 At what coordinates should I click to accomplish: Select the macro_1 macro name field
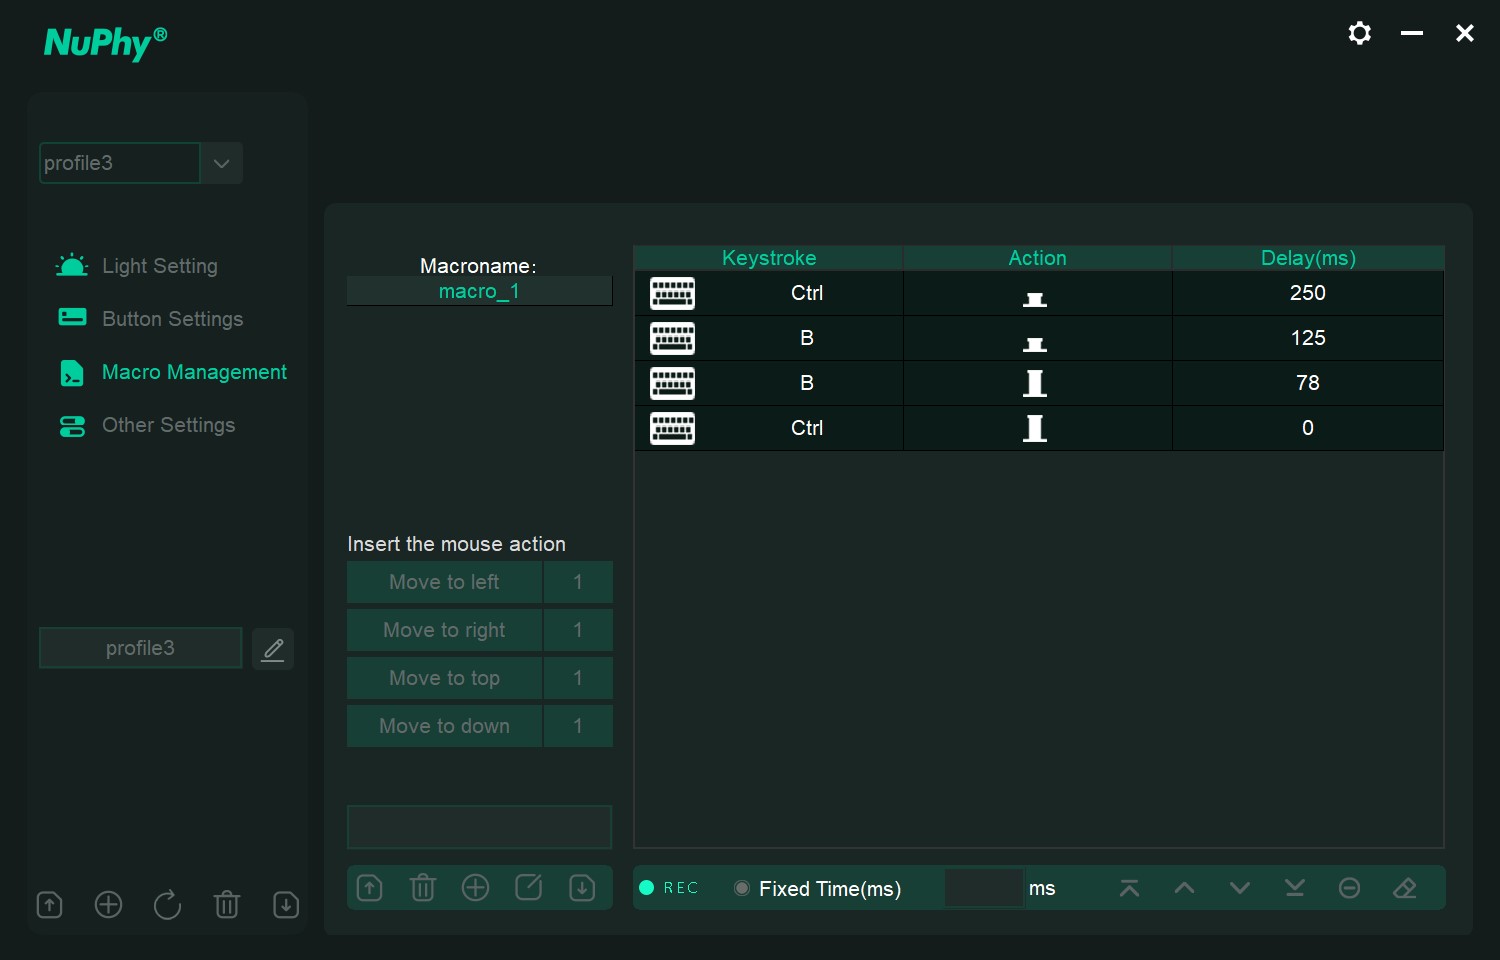tap(479, 291)
